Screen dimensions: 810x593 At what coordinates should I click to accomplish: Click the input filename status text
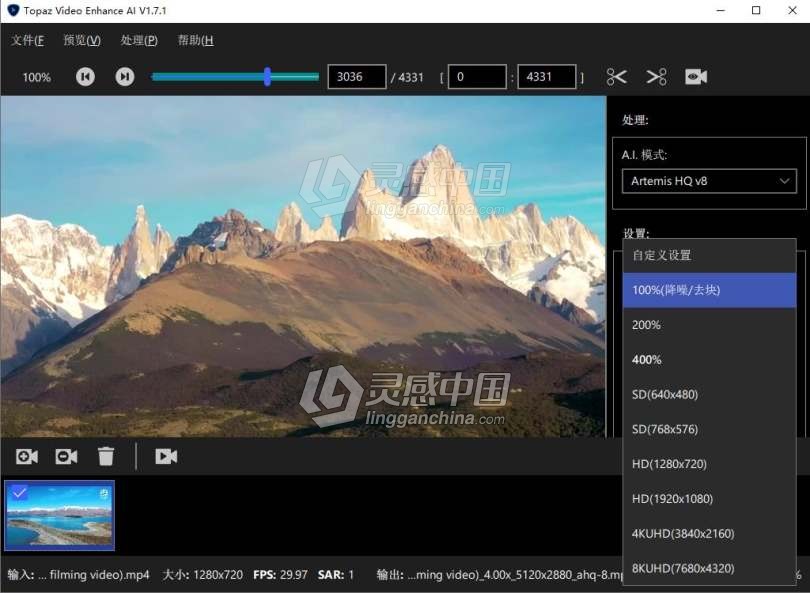click(x=79, y=575)
